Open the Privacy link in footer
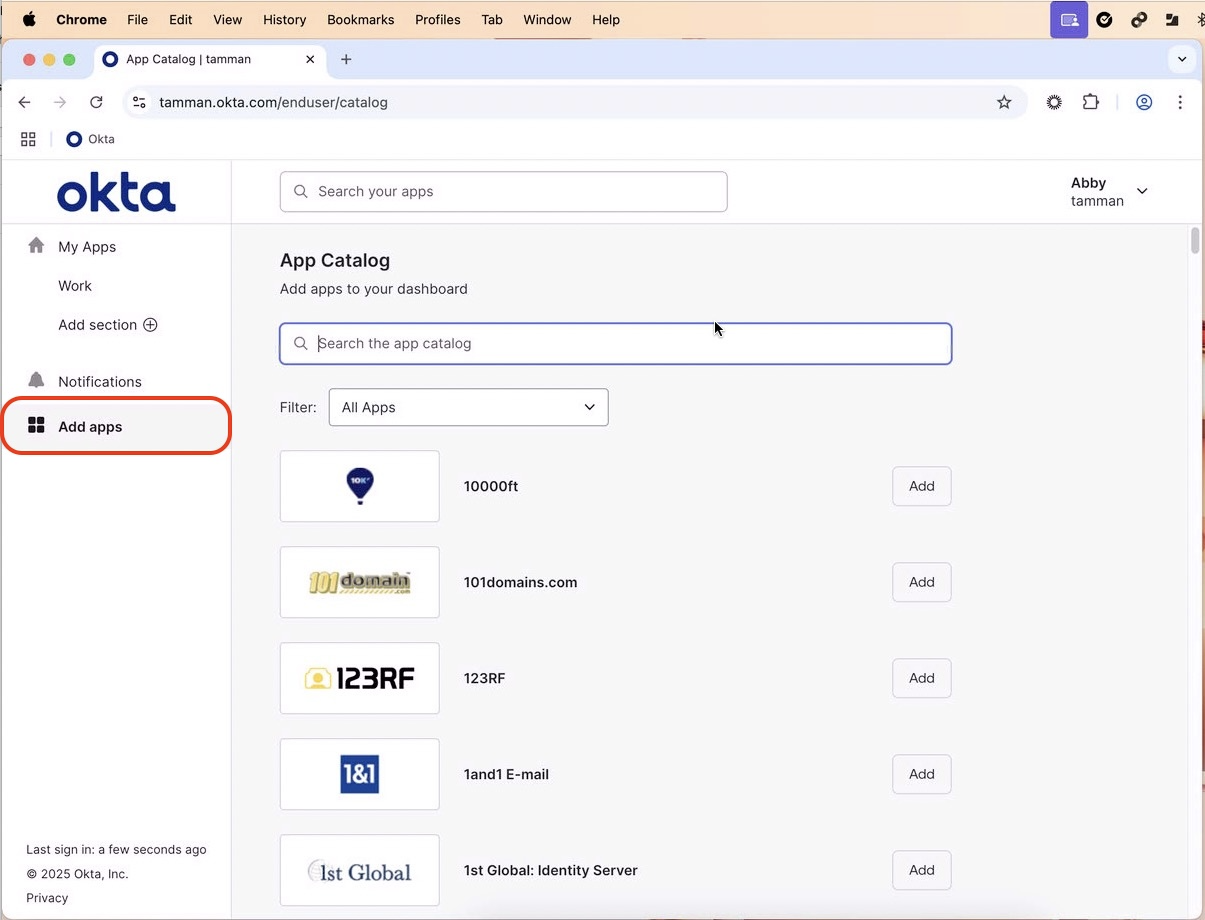 [47, 898]
